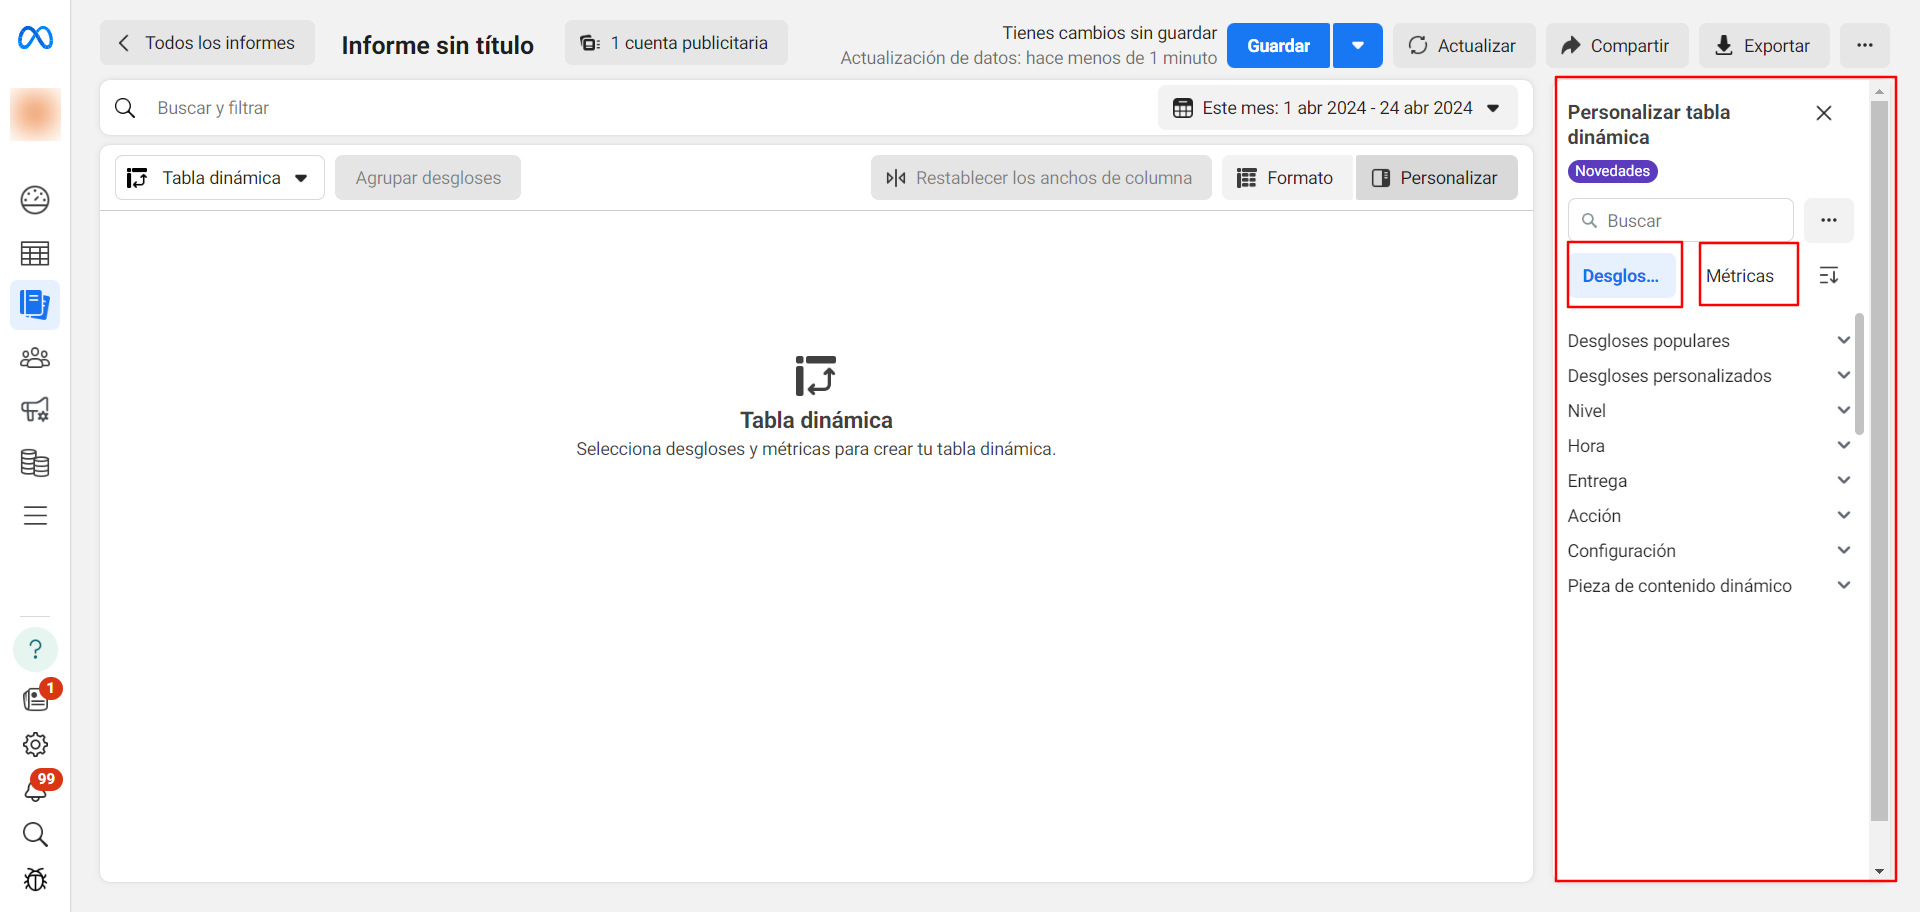Expand the Acción section
This screenshot has height=912, width=1920.
(x=1709, y=516)
